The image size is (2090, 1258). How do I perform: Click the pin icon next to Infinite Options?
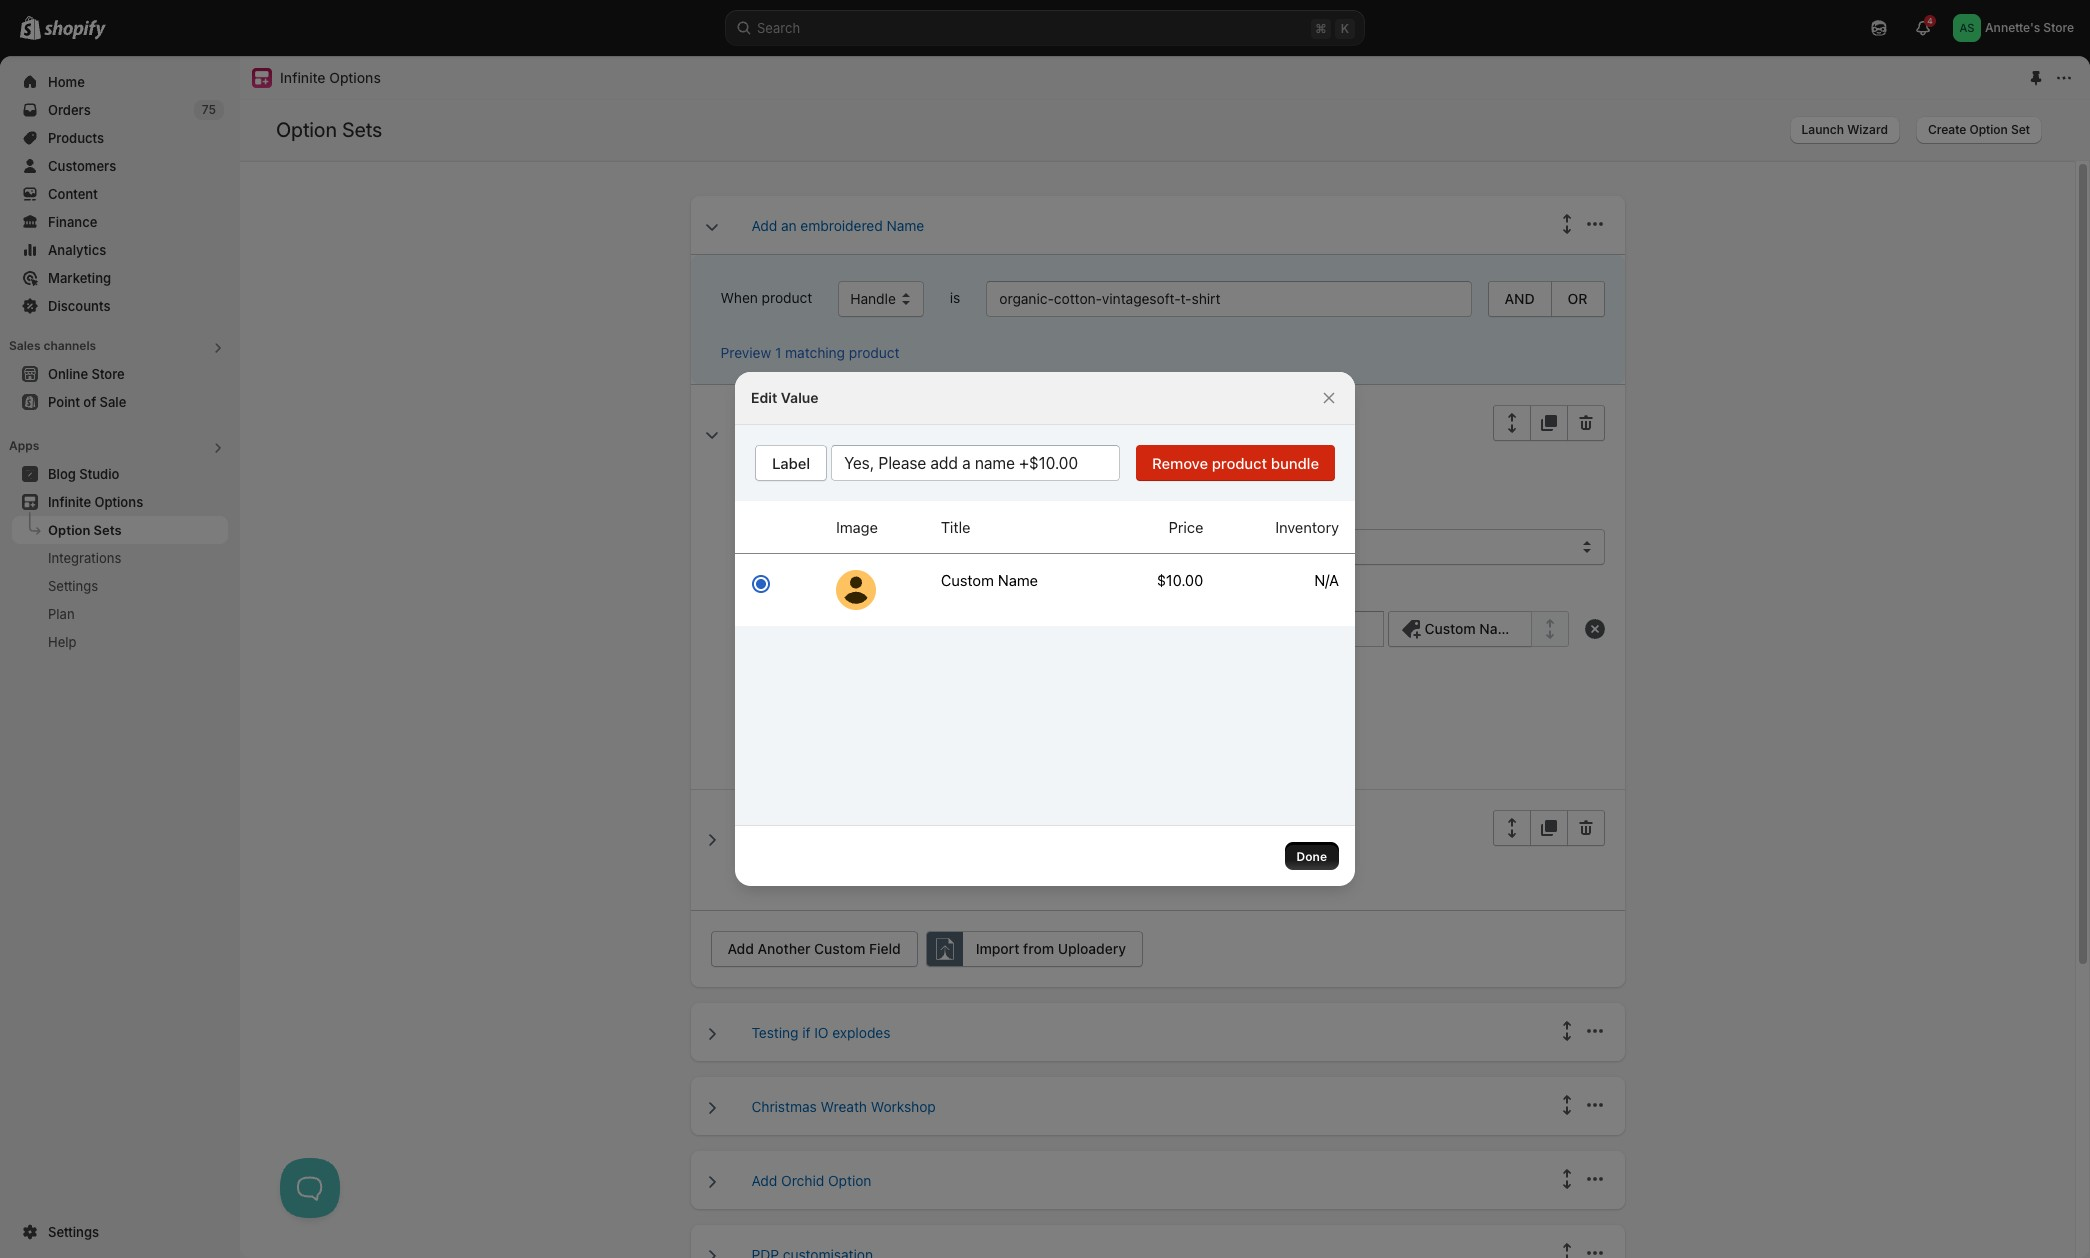point(2035,78)
